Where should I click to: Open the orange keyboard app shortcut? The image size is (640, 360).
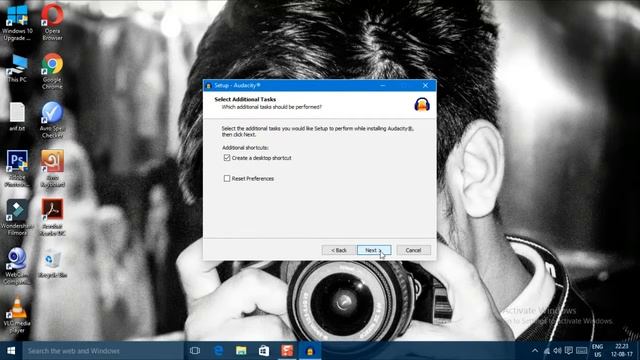(x=52, y=169)
